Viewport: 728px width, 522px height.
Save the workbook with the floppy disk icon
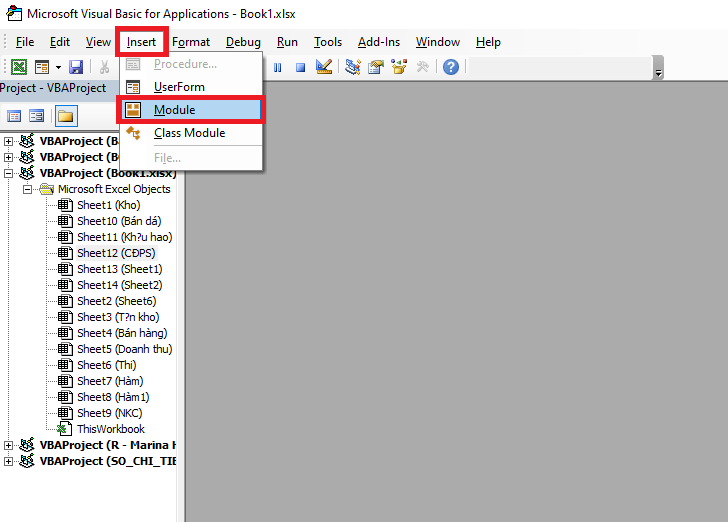76,67
